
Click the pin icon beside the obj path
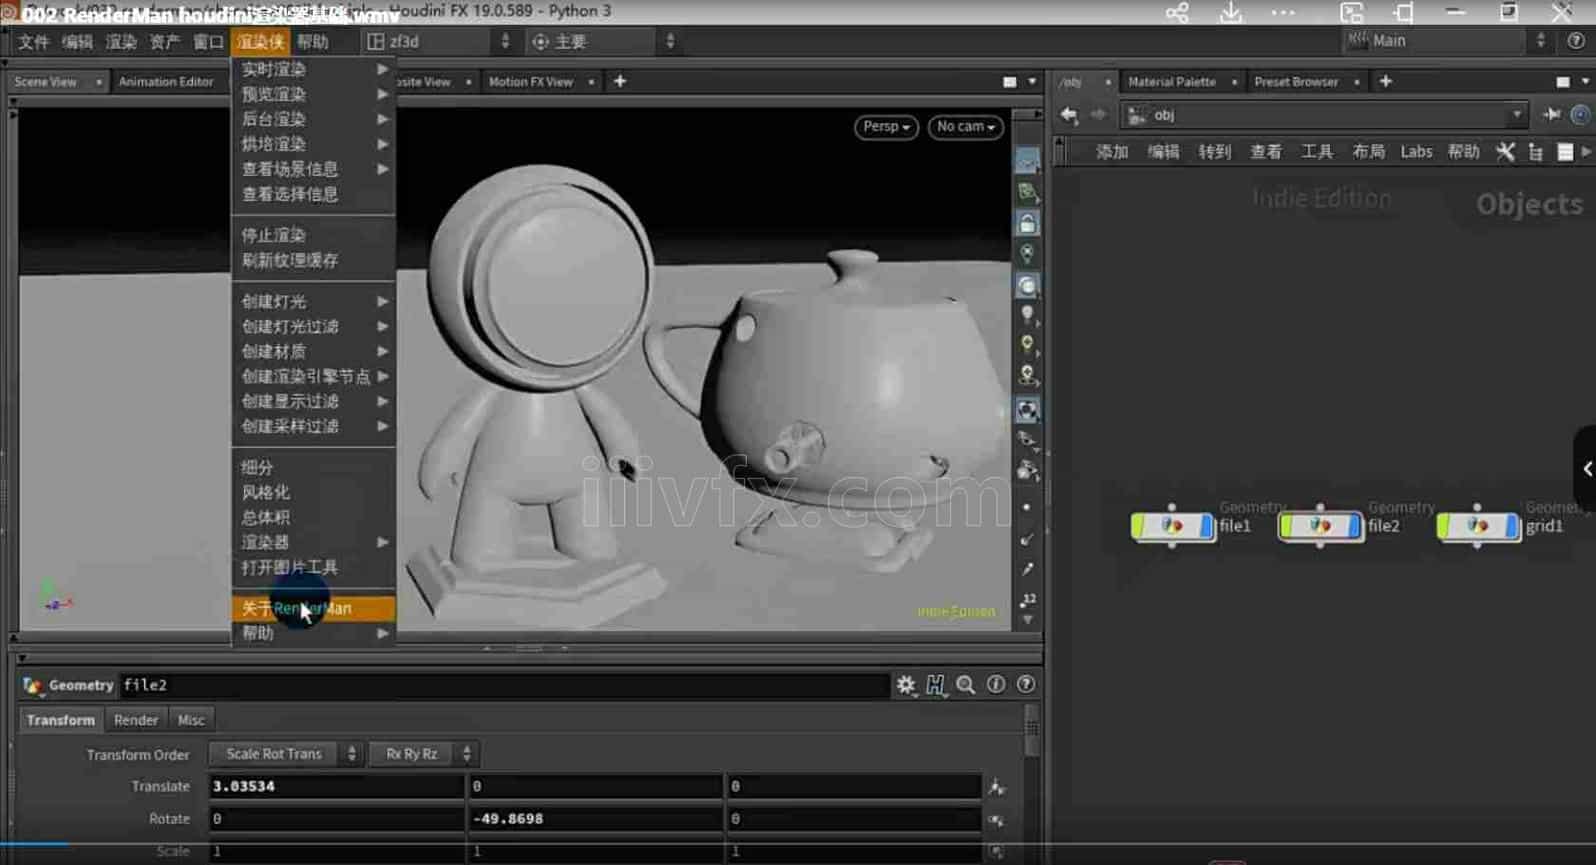pyautogui.click(x=1552, y=115)
